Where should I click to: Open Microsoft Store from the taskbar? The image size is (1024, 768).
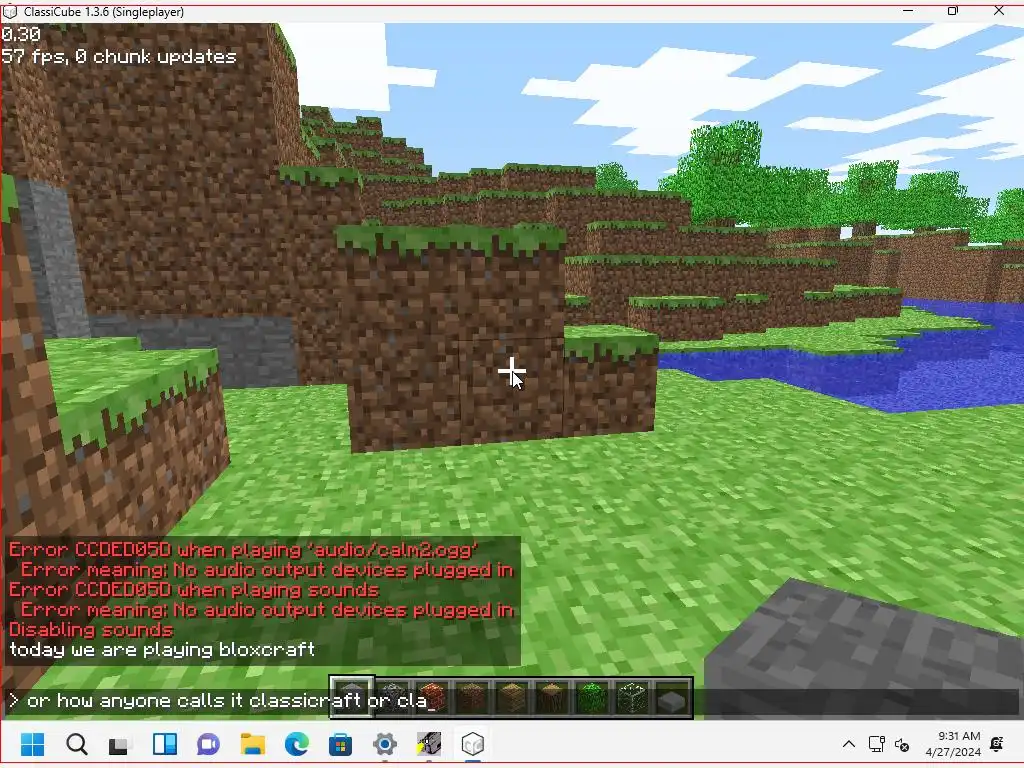tap(340, 744)
